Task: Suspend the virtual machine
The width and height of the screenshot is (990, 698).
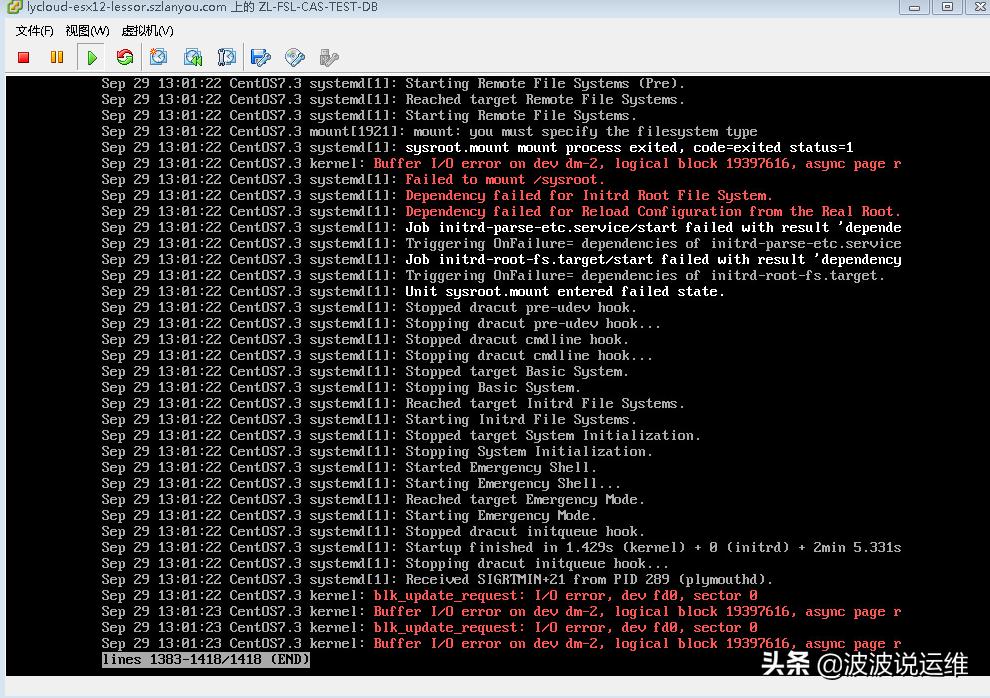Action: tap(57, 57)
